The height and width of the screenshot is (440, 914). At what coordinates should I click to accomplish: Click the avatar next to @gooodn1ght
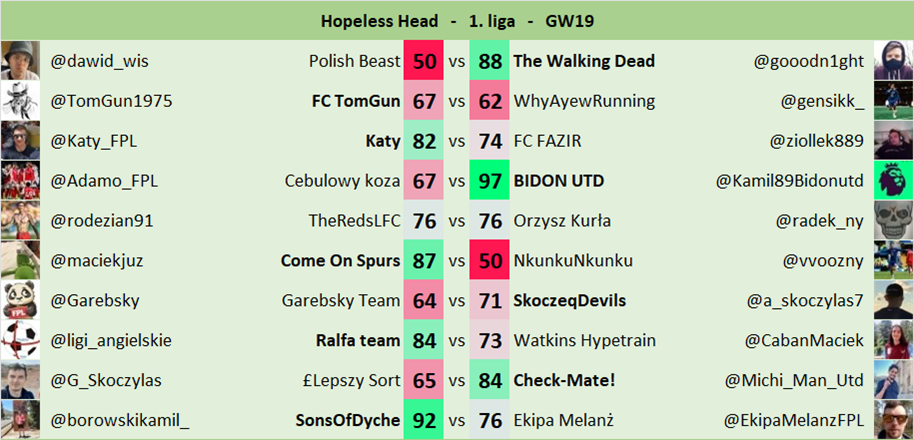point(893,61)
